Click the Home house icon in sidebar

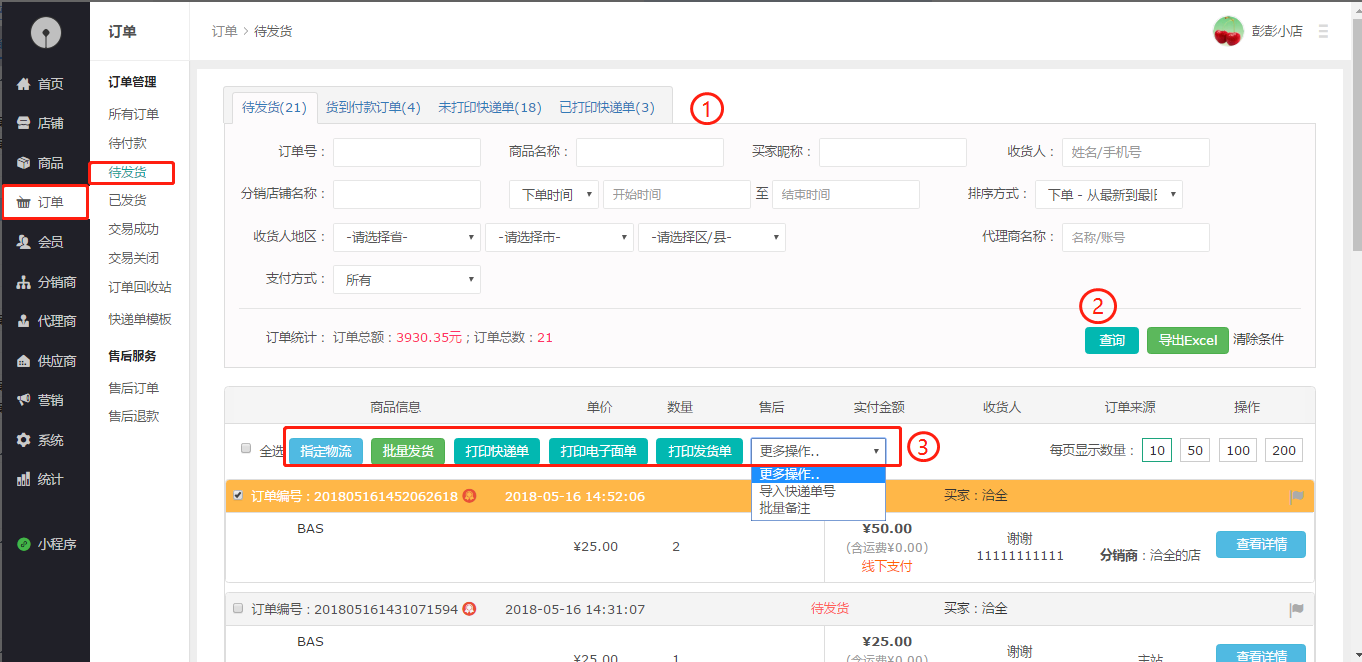(24, 84)
